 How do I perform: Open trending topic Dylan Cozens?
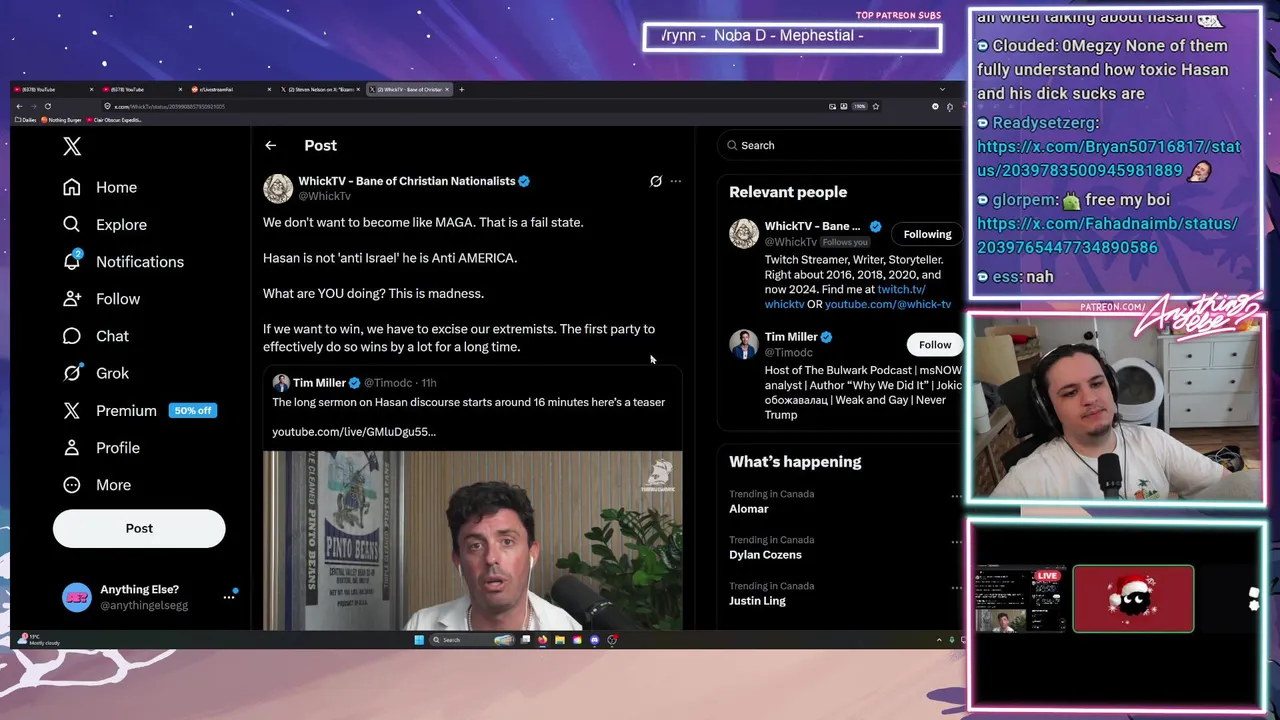pyautogui.click(x=765, y=555)
